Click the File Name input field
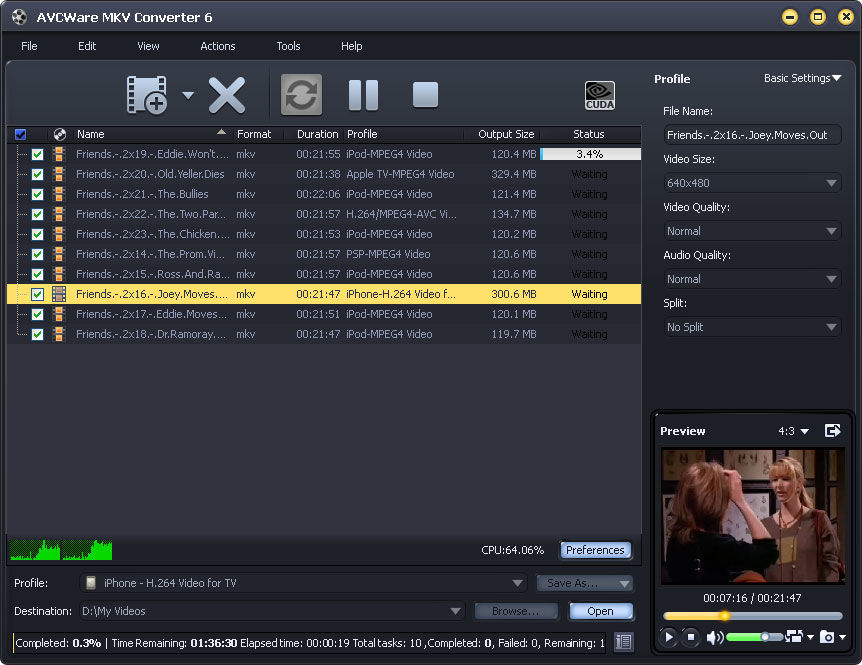The height and width of the screenshot is (665, 862). tap(752, 135)
